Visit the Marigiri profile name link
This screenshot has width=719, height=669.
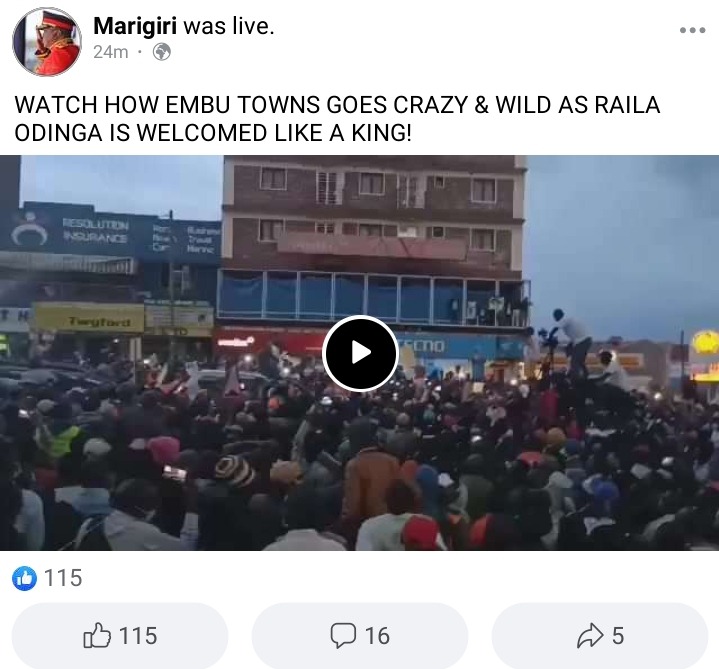(135, 26)
